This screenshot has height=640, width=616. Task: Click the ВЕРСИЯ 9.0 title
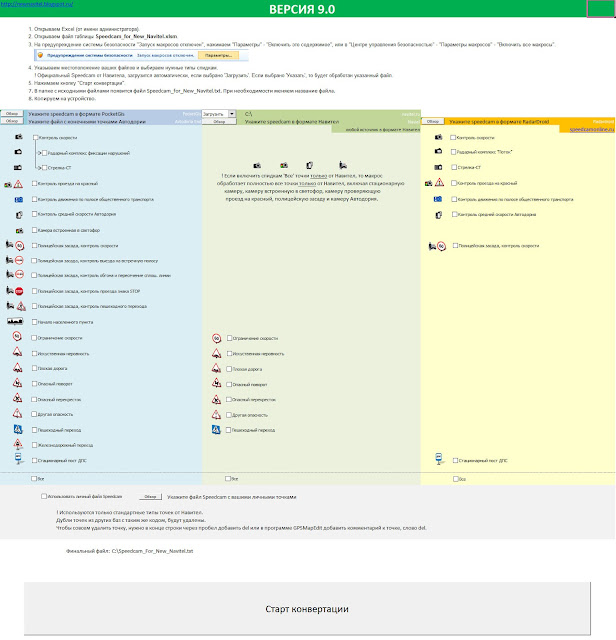(x=302, y=9)
